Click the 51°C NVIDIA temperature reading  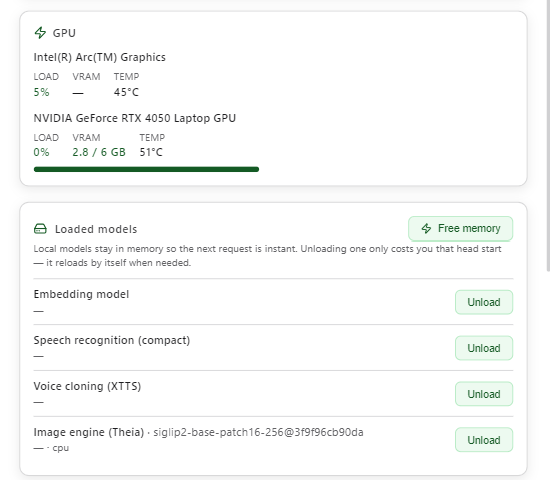[151, 152]
